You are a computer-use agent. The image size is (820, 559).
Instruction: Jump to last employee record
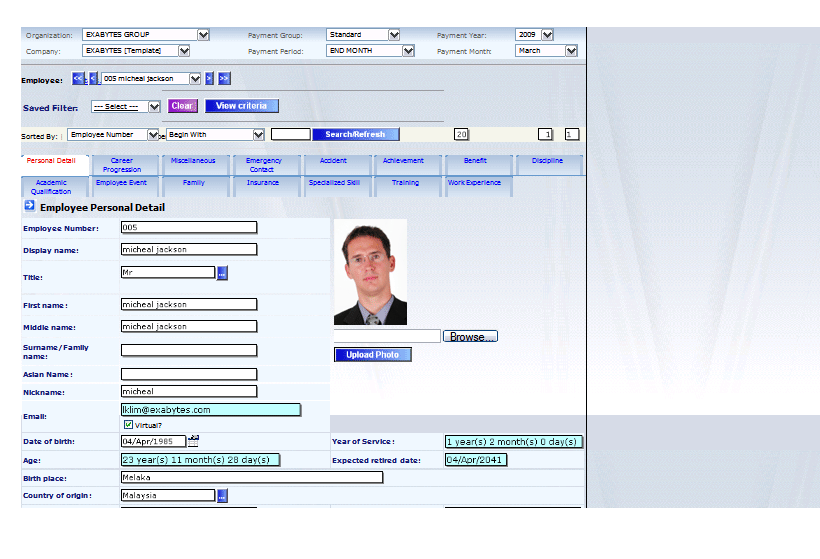(x=224, y=79)
